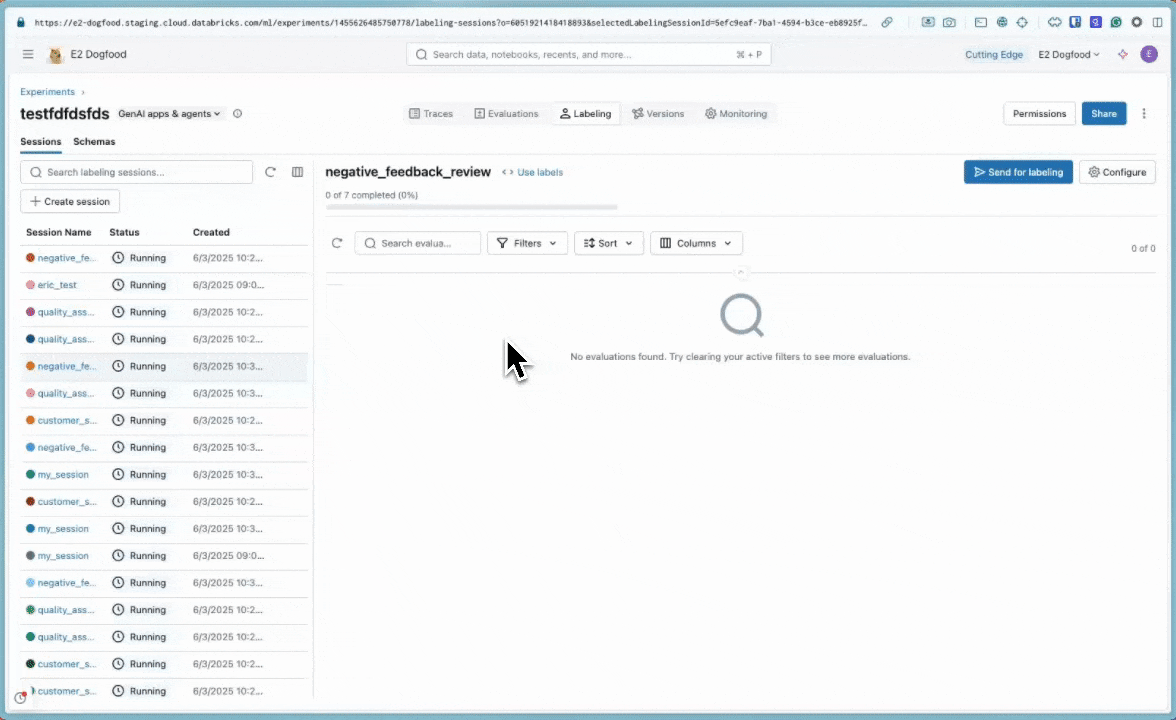Refresh the evaluations table
The height and width of the screenshot is (720, 1176).
[337, 243]
